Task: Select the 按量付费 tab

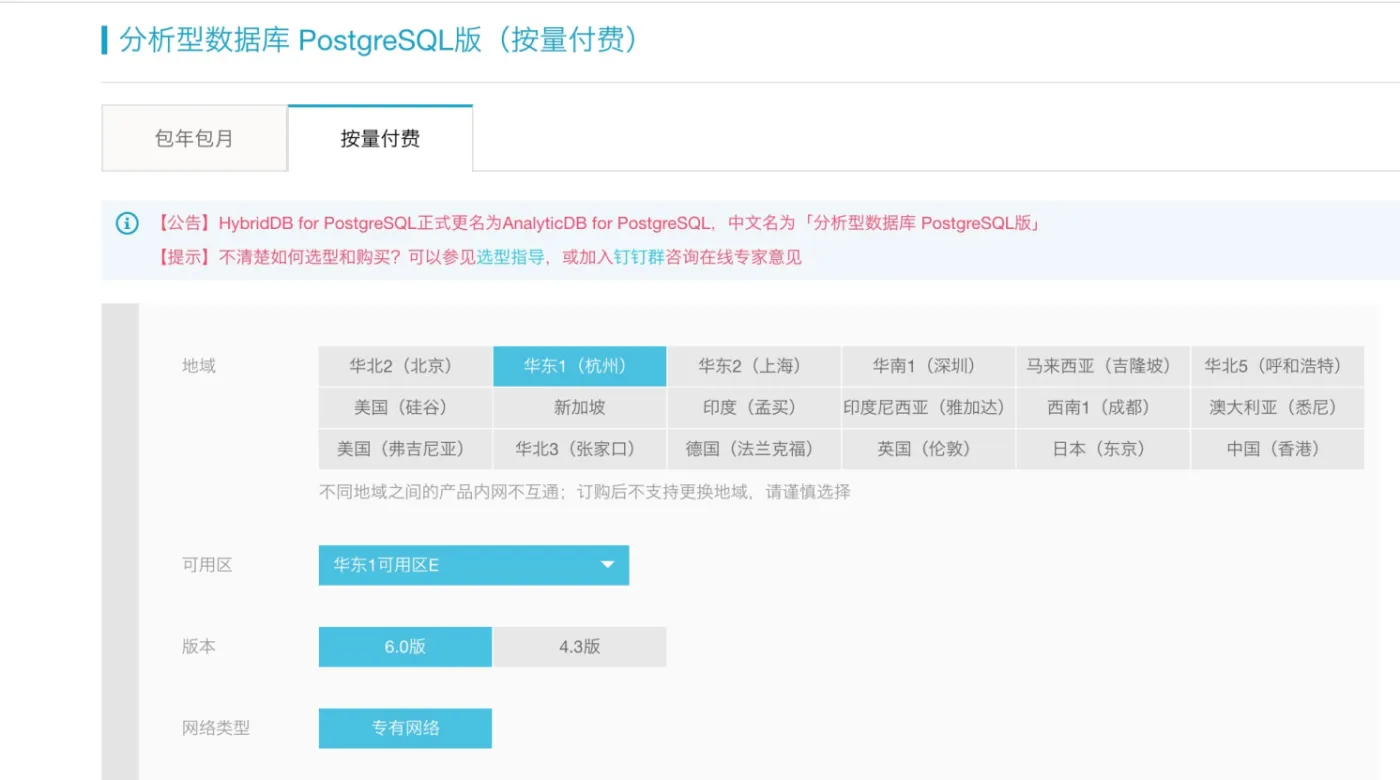Action: (x=380, y=138)
